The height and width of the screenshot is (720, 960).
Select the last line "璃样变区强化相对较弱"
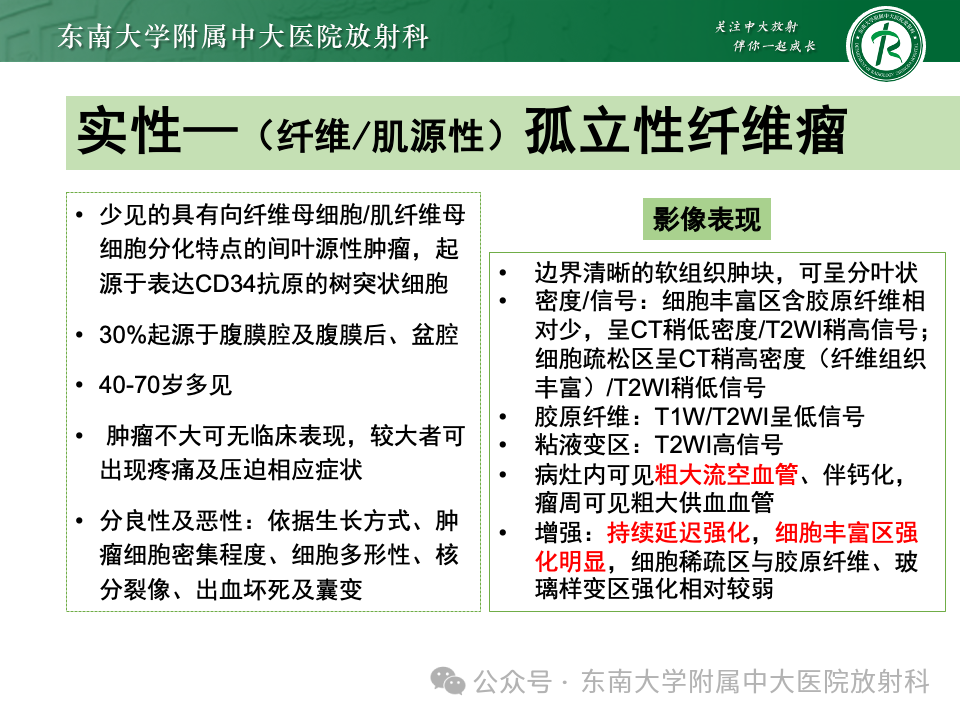654,588
